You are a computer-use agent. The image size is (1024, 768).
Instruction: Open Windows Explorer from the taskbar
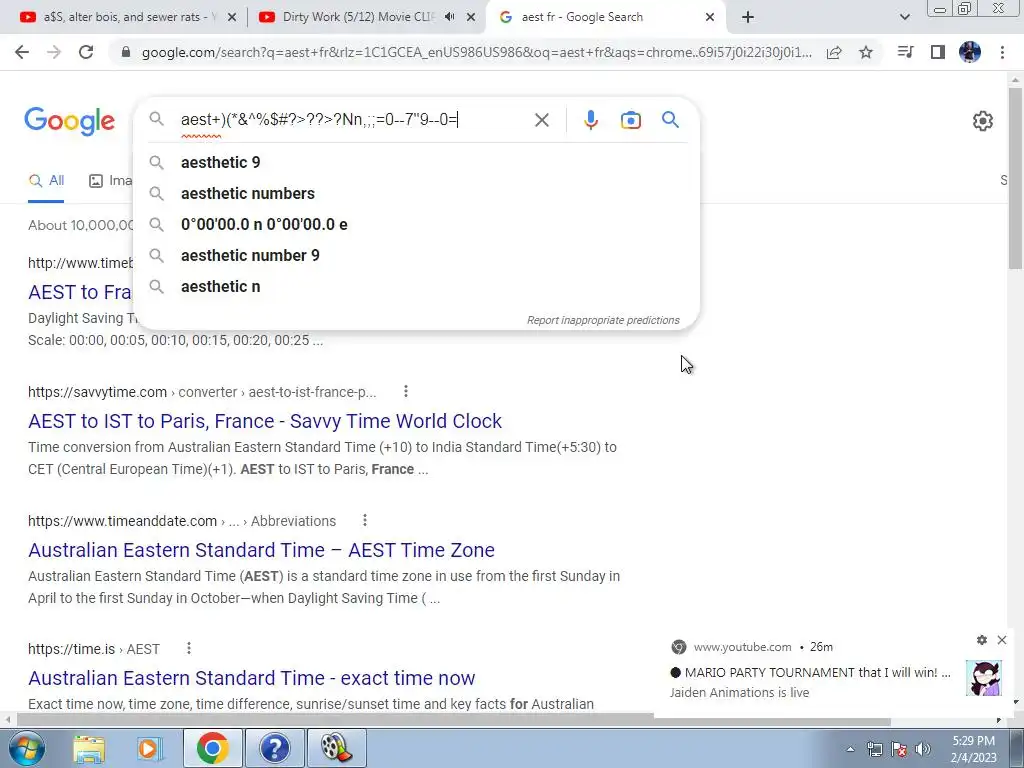pos(89,748)
